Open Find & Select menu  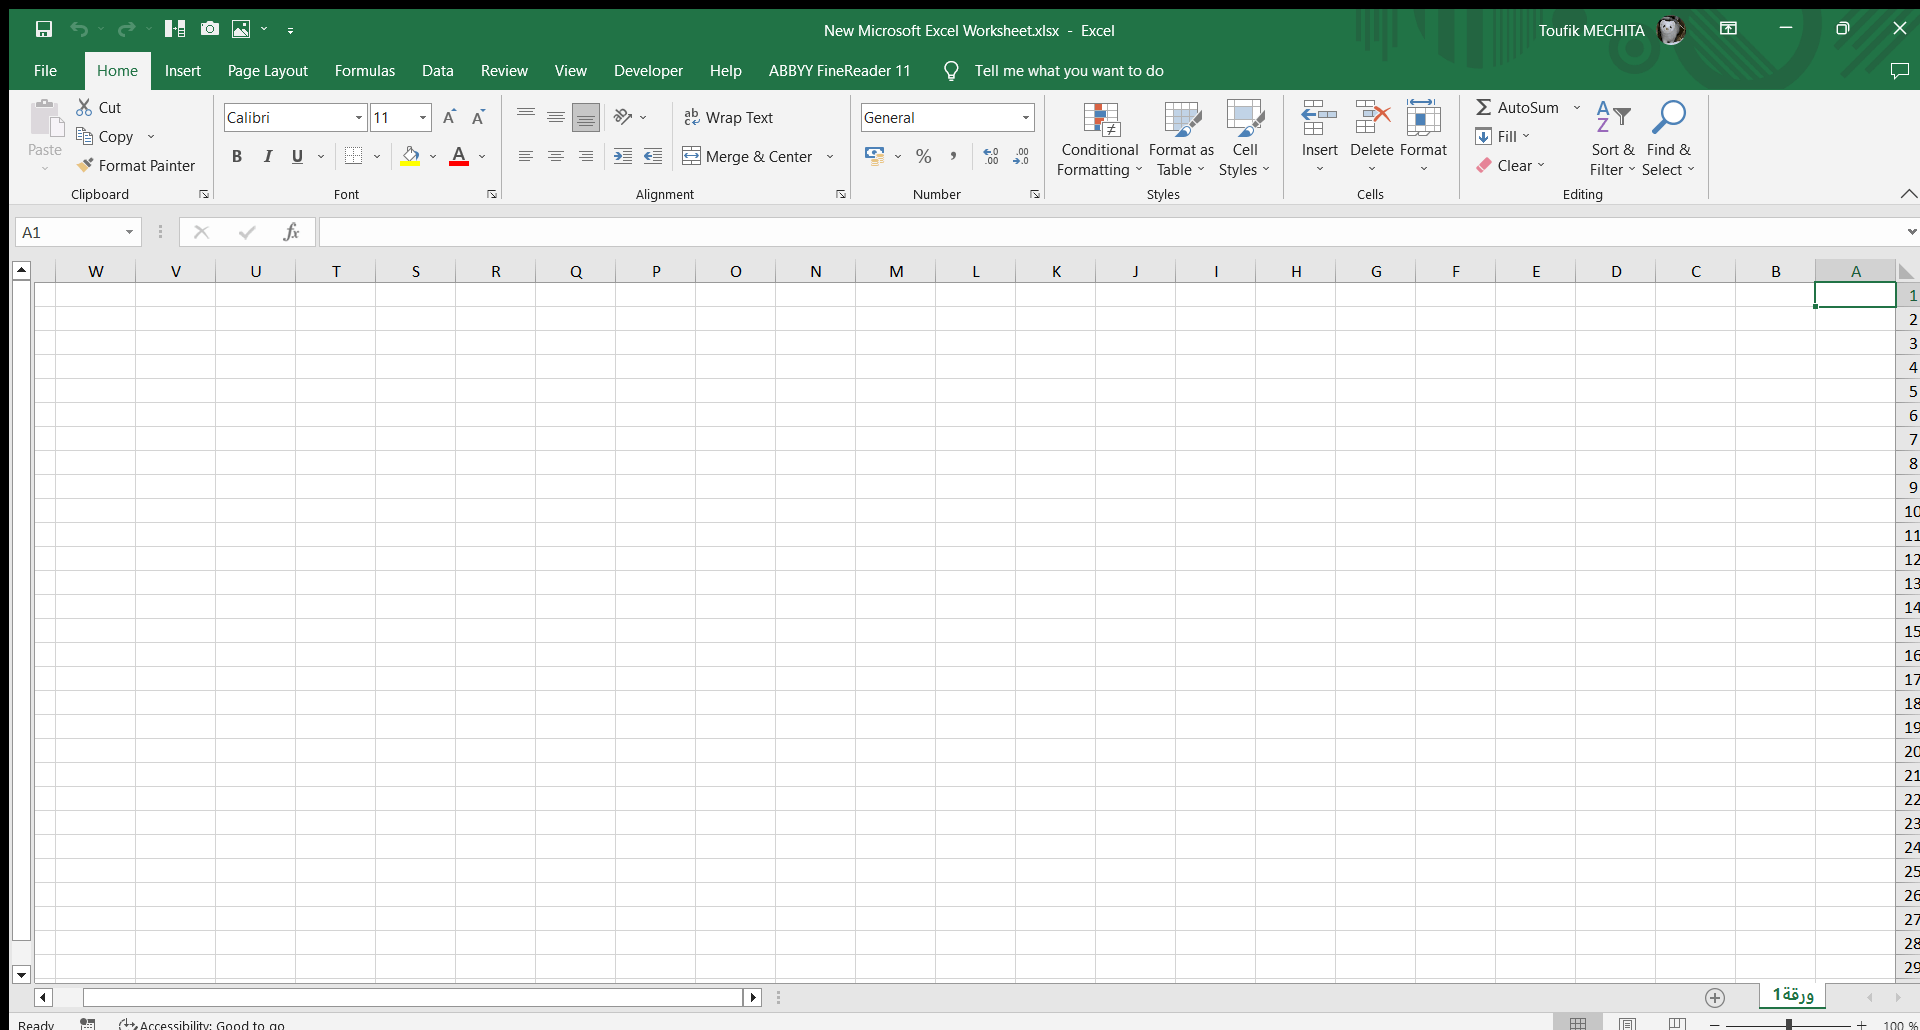click(1669, 139)
